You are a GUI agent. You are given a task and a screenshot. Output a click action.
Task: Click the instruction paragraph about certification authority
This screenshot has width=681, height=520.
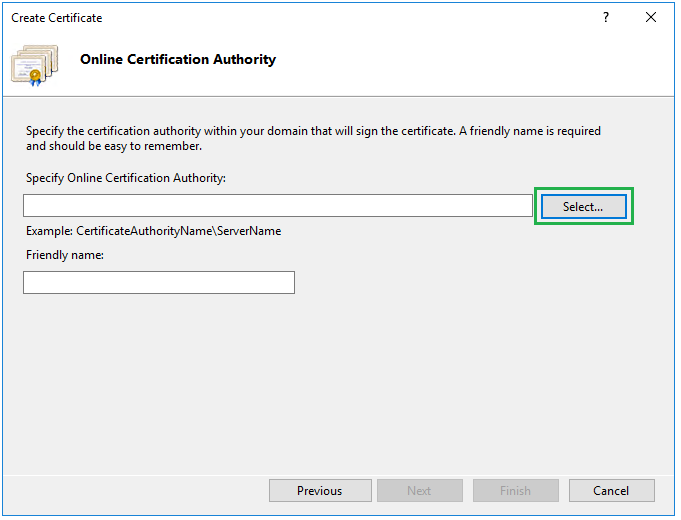[x=313, y=131]
